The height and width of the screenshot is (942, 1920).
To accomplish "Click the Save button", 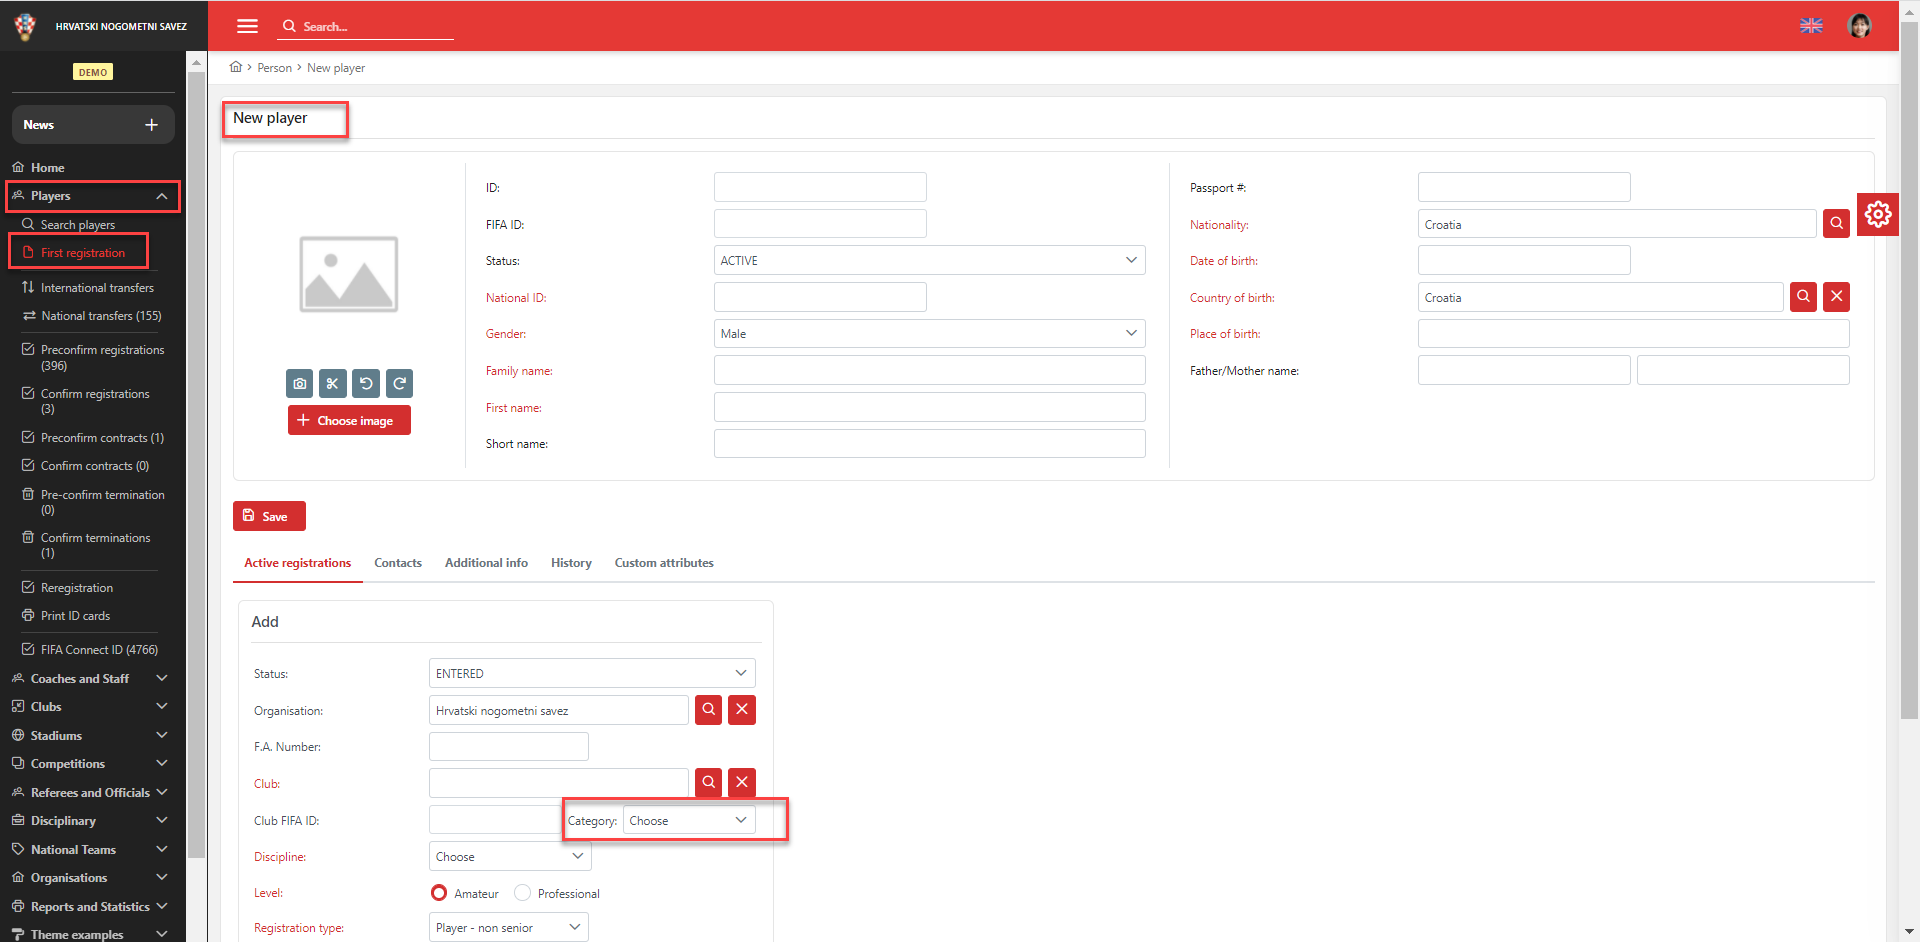I will click(x=269, y=516).
